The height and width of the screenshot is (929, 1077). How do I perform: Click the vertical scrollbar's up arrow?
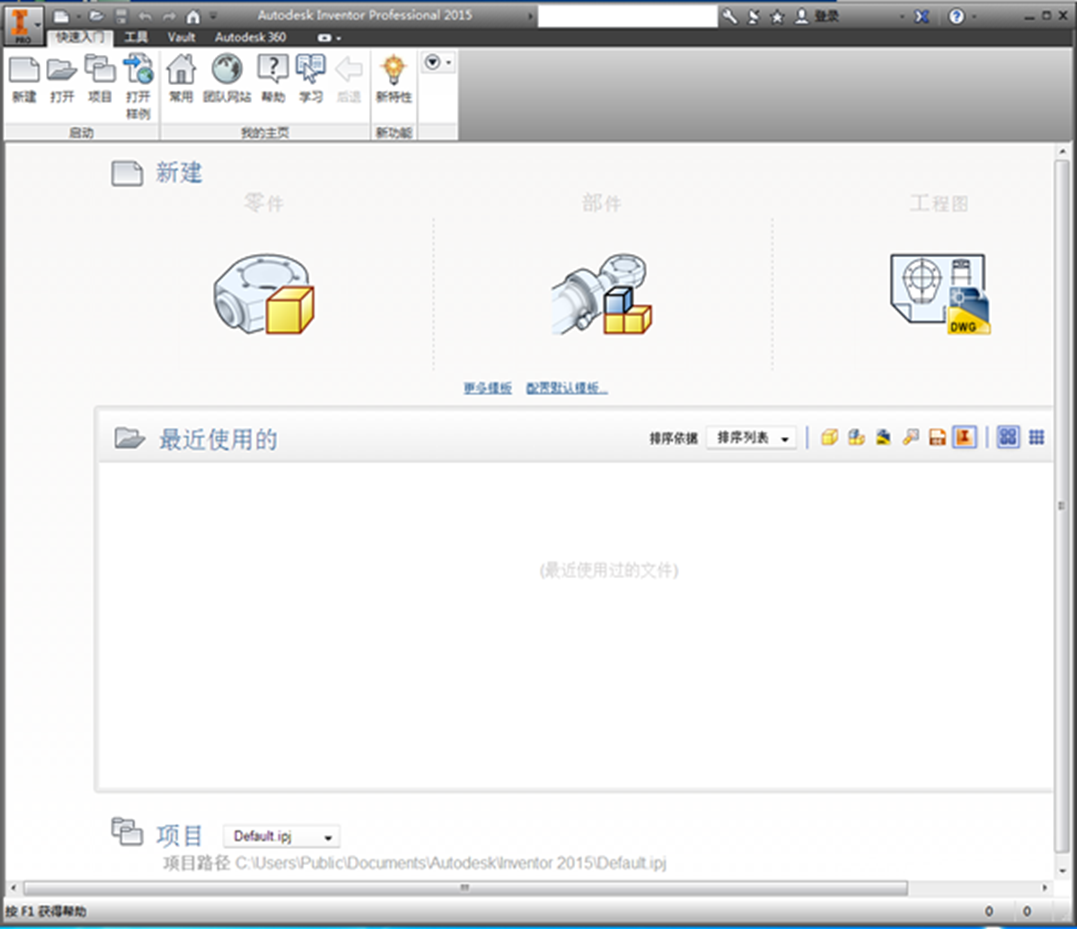coord(1062,151)
